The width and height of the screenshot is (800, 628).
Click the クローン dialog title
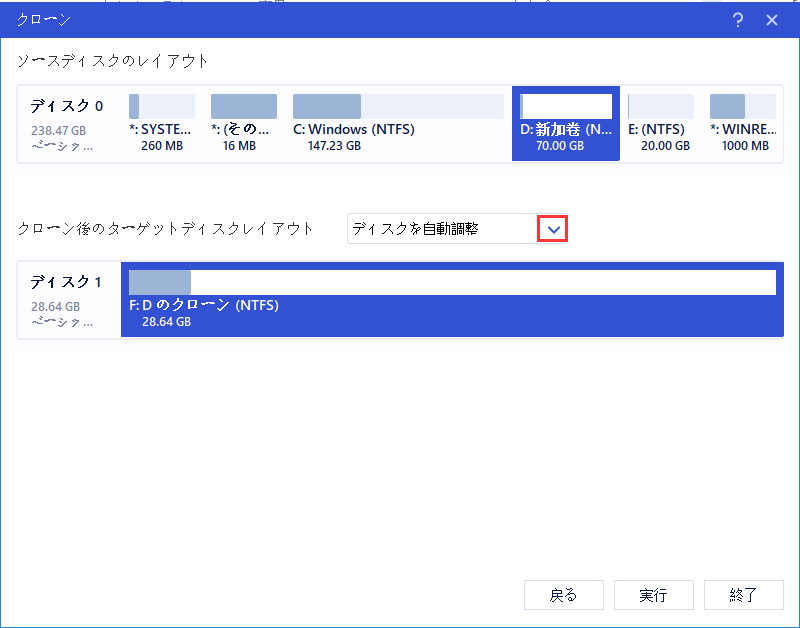(42, 19)
